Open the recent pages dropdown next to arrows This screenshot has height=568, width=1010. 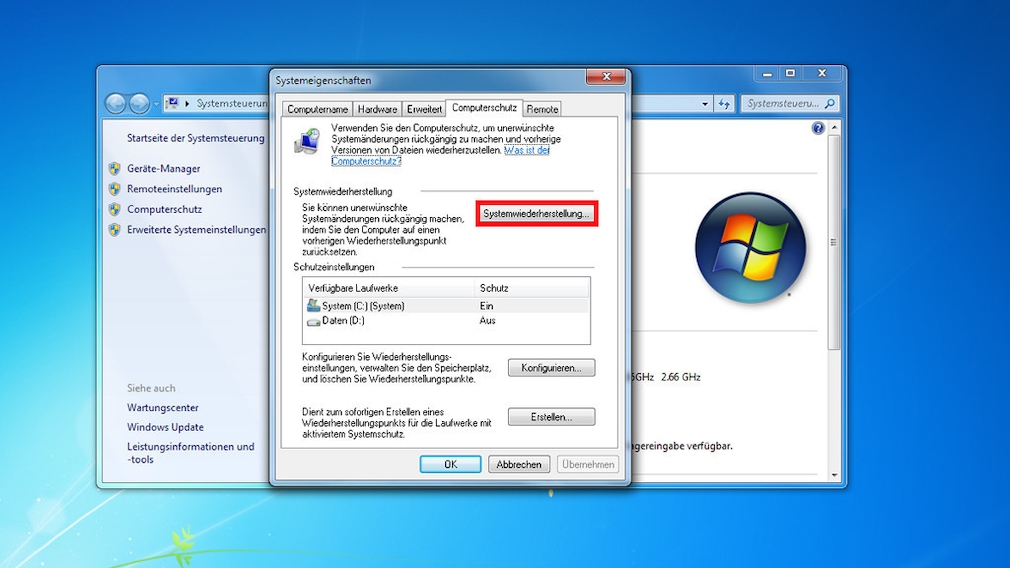(156, 104)
